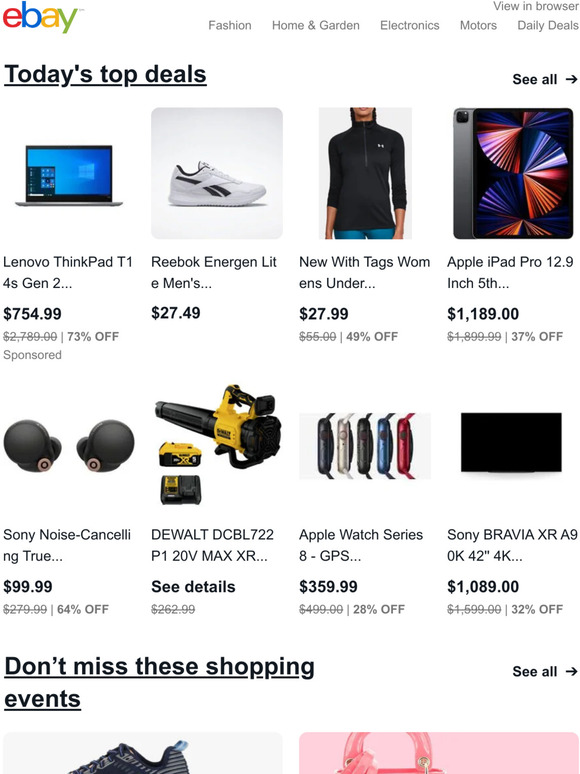Image resolution: width=580 pixels, height=774 pixels.
Task: Click See all arrow for shopping events
Action: [544, 672]
